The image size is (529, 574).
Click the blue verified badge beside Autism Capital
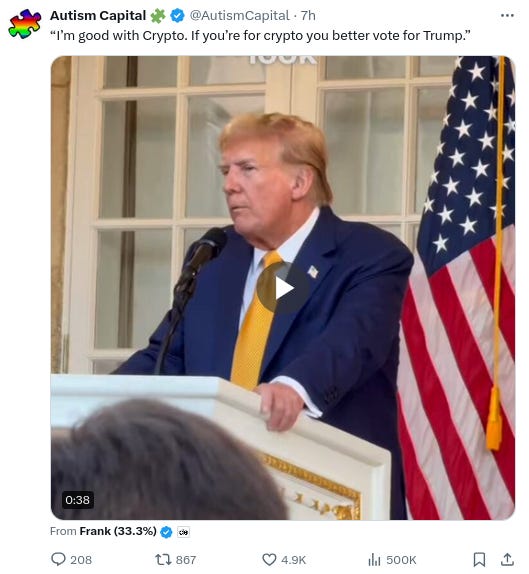point(177,16)
